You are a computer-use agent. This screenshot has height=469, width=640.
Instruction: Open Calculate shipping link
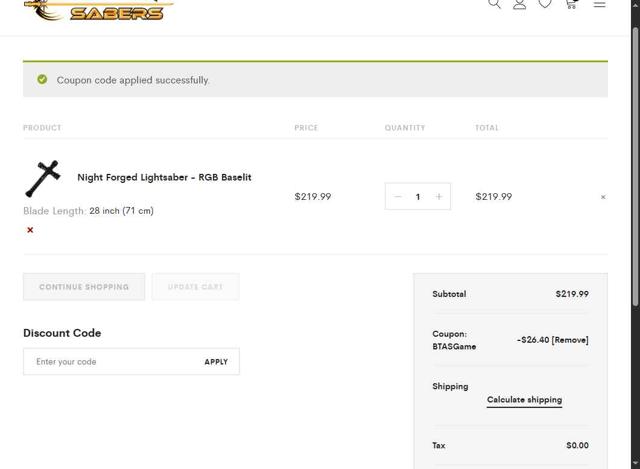point(524,400)
